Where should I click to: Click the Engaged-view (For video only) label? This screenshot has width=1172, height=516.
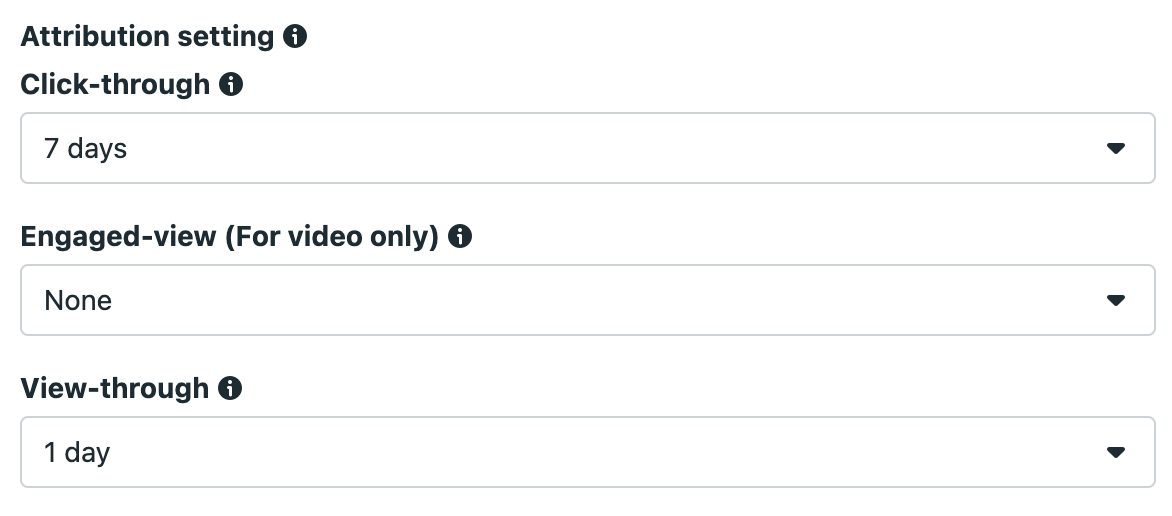229,236
